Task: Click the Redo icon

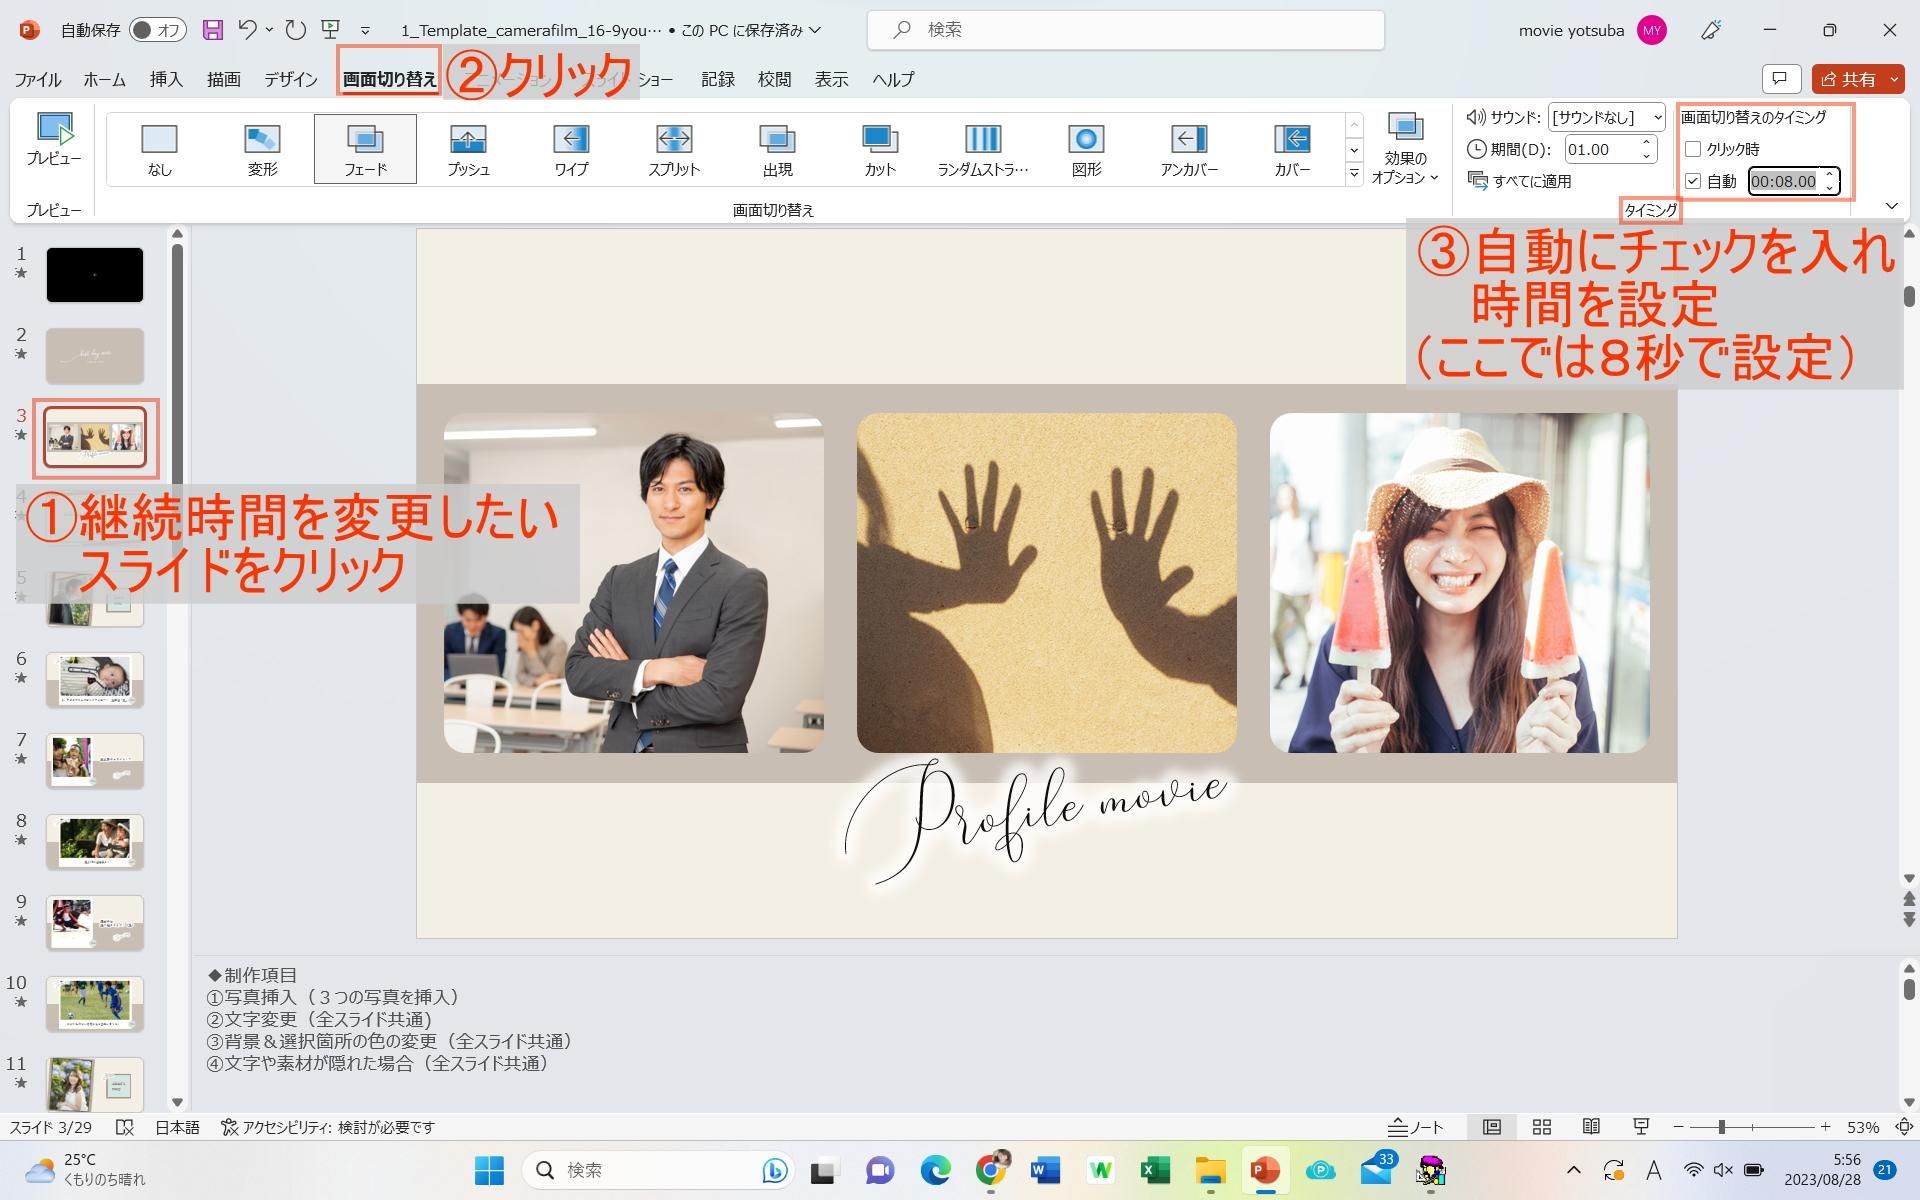Action: [x=295, y=30]
